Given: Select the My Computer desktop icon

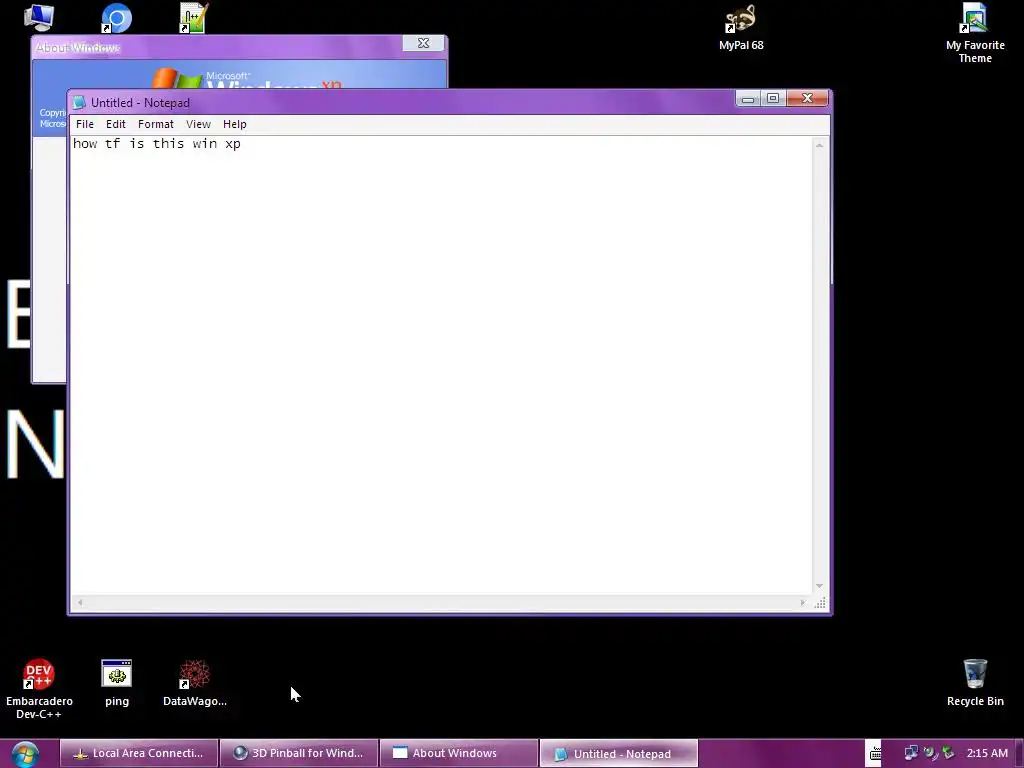Looking at the screenshot, I should tap(39, 18).
